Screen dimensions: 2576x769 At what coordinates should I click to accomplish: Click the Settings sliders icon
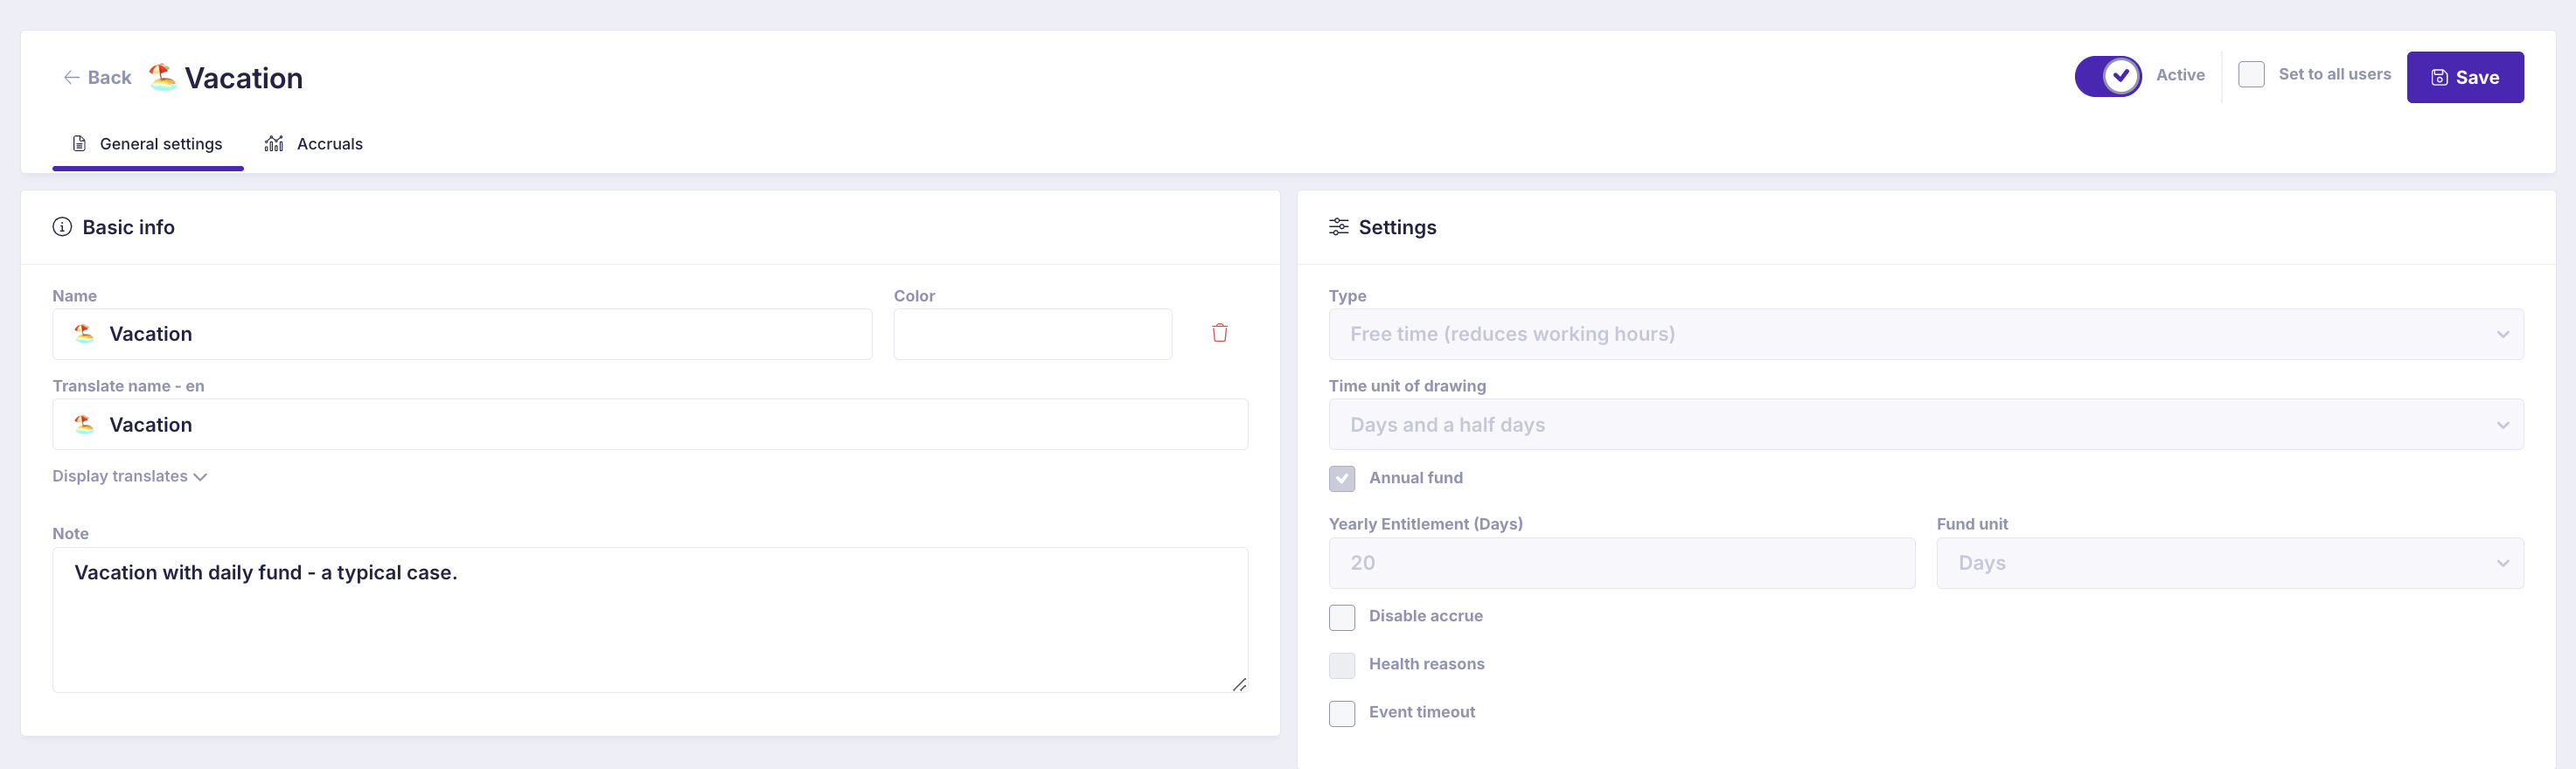click(1338, 227)
